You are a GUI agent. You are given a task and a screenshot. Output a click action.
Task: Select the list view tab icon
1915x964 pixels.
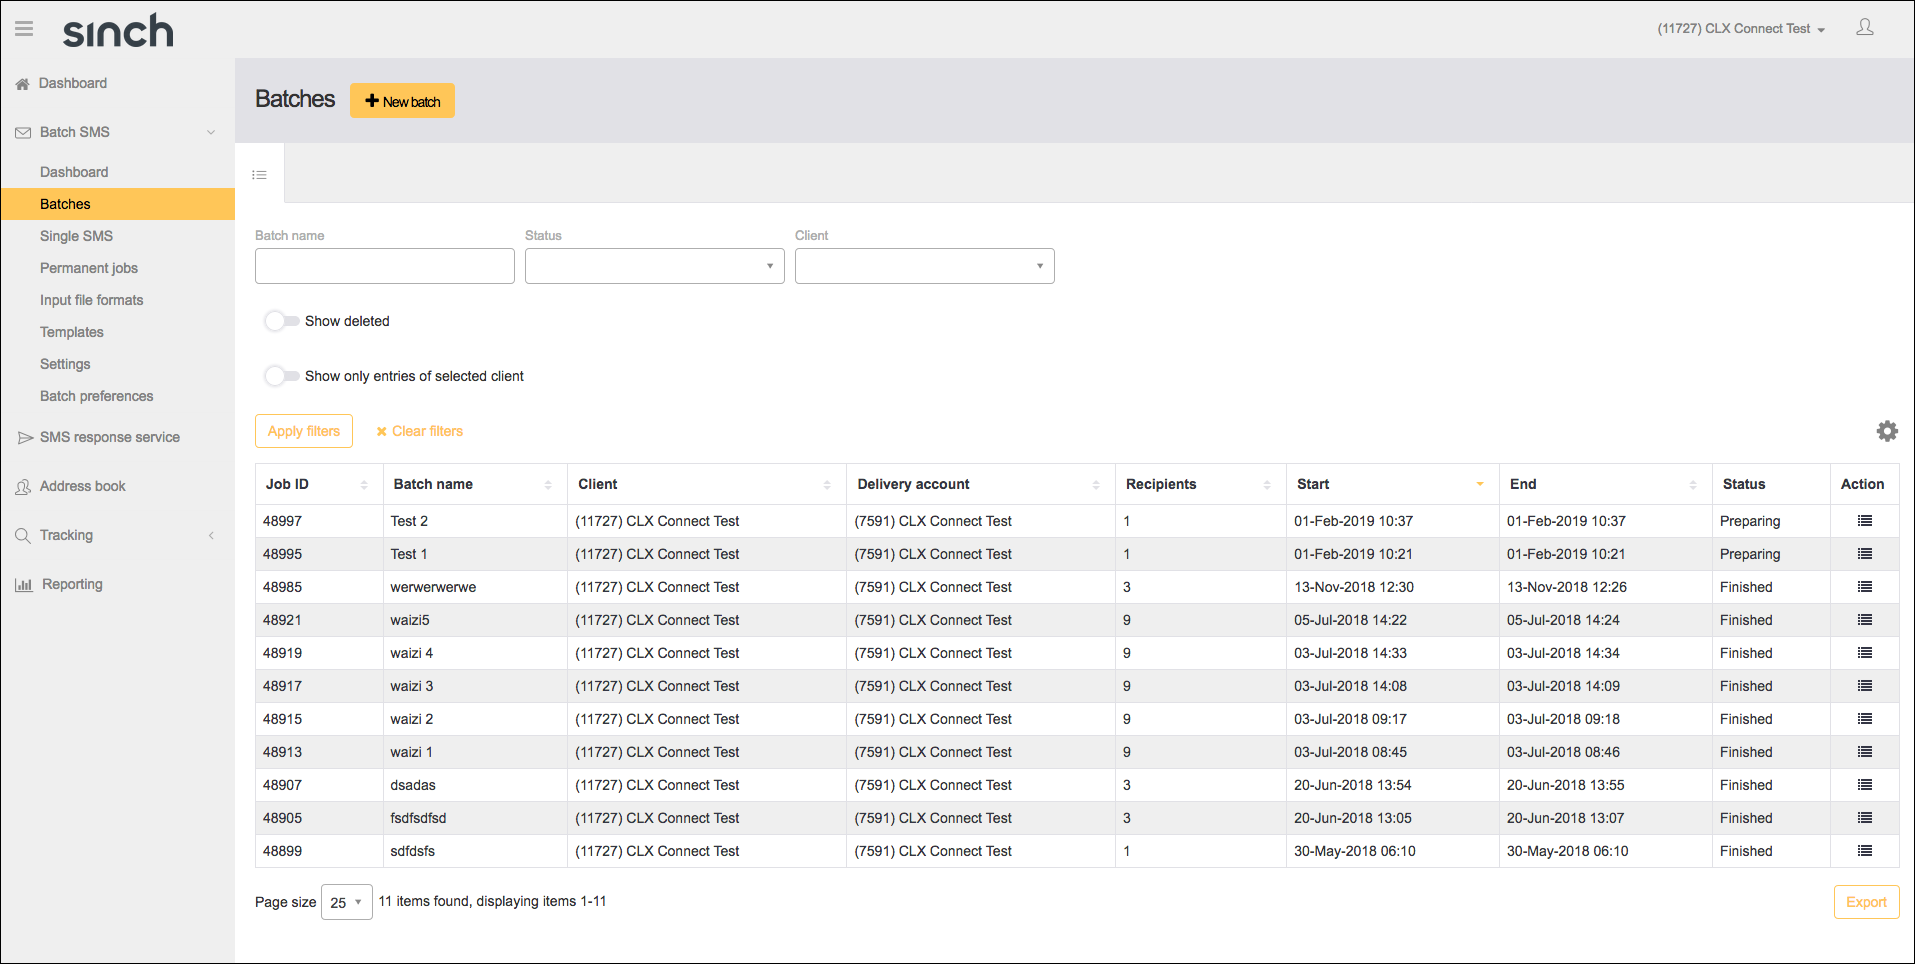click(x=259, y=173)
